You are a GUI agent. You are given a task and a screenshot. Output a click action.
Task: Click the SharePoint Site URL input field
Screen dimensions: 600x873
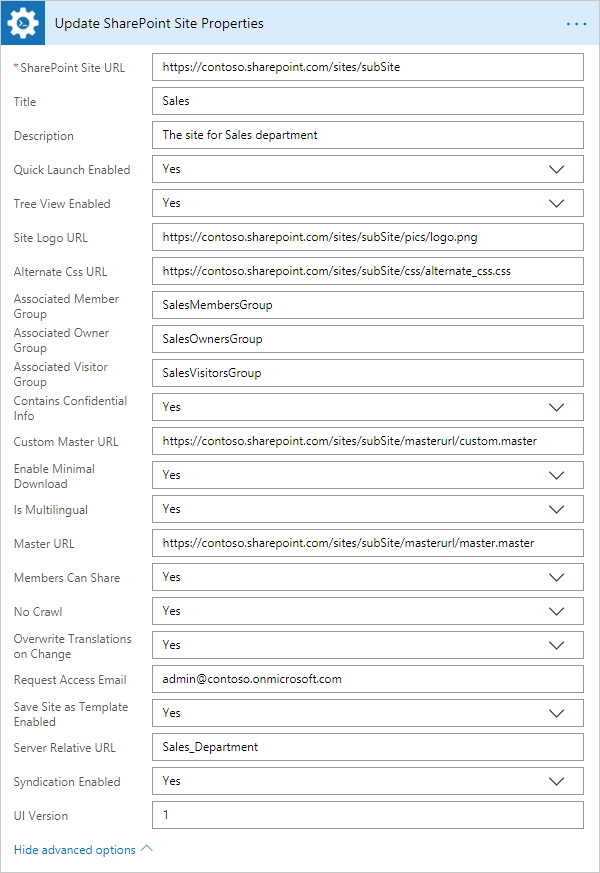pos(368,67)
